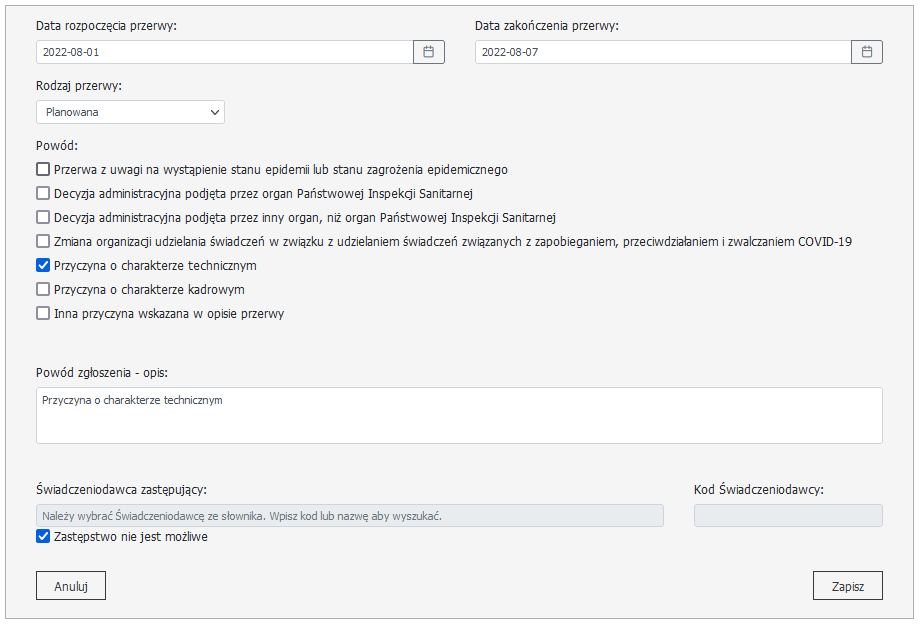Screen dimensions: 920x626
Task: Tick the Państwowa Inspekcja Sanitarna administrative decision checkbox
Action: click(43, 194)
